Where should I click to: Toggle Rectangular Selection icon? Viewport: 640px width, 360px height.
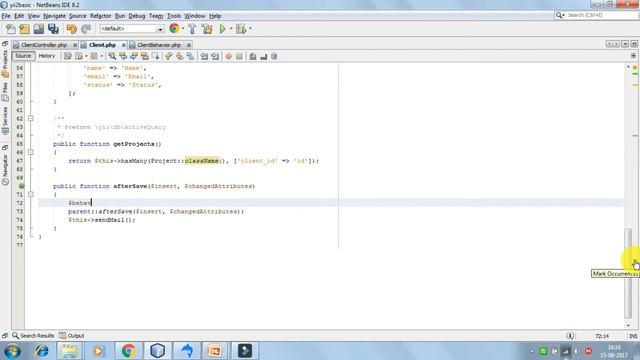tap(156, 56)
